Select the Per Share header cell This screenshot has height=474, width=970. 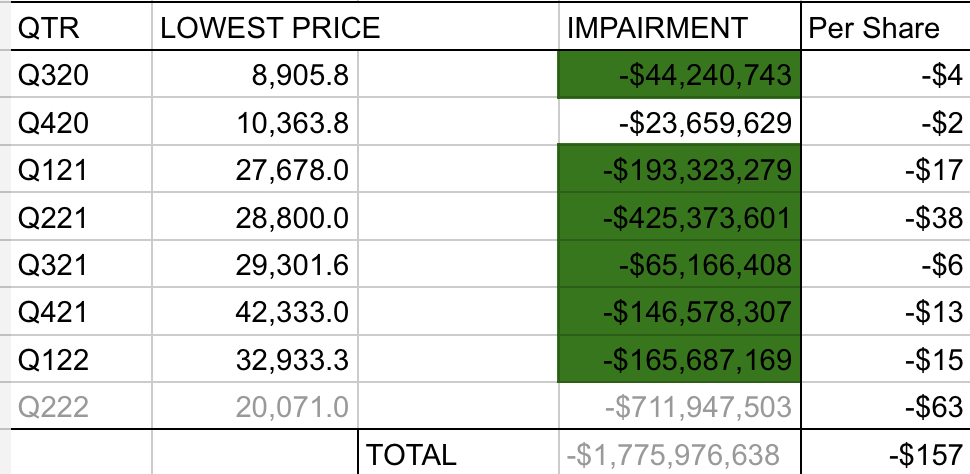tap(885, 27)
